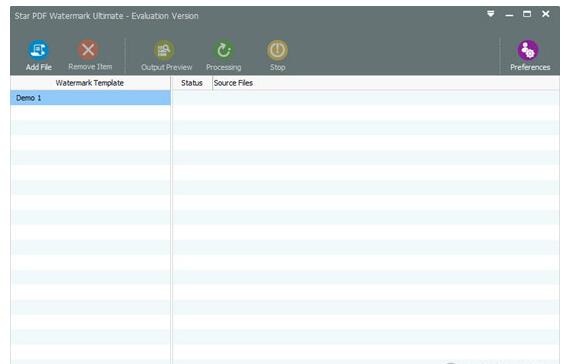Minimize the Star PDF Watermark window
Image resolution: width=568 pixels, height=364 pixels.
click(509, 14)
